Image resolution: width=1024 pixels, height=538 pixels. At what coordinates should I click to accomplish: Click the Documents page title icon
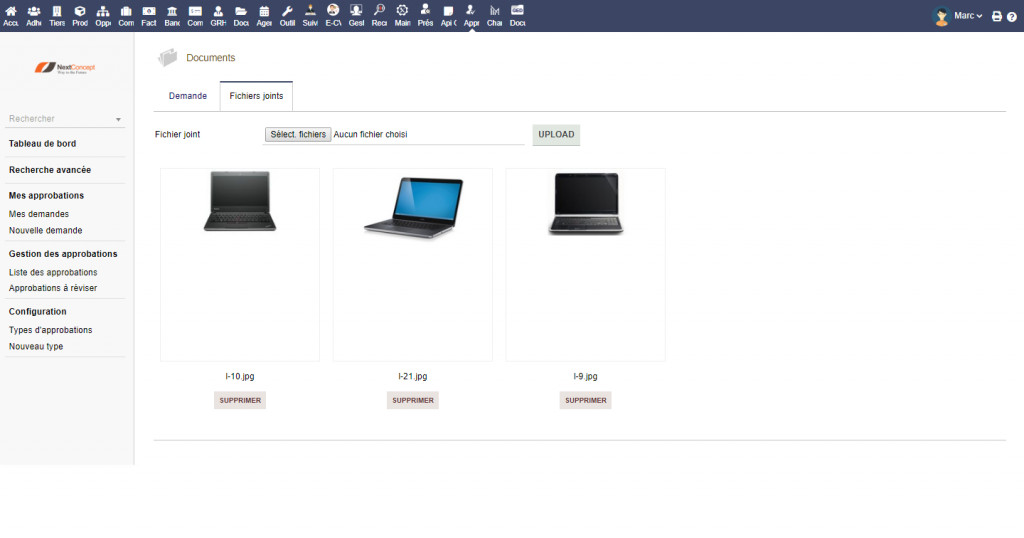[x=168, y=57]
